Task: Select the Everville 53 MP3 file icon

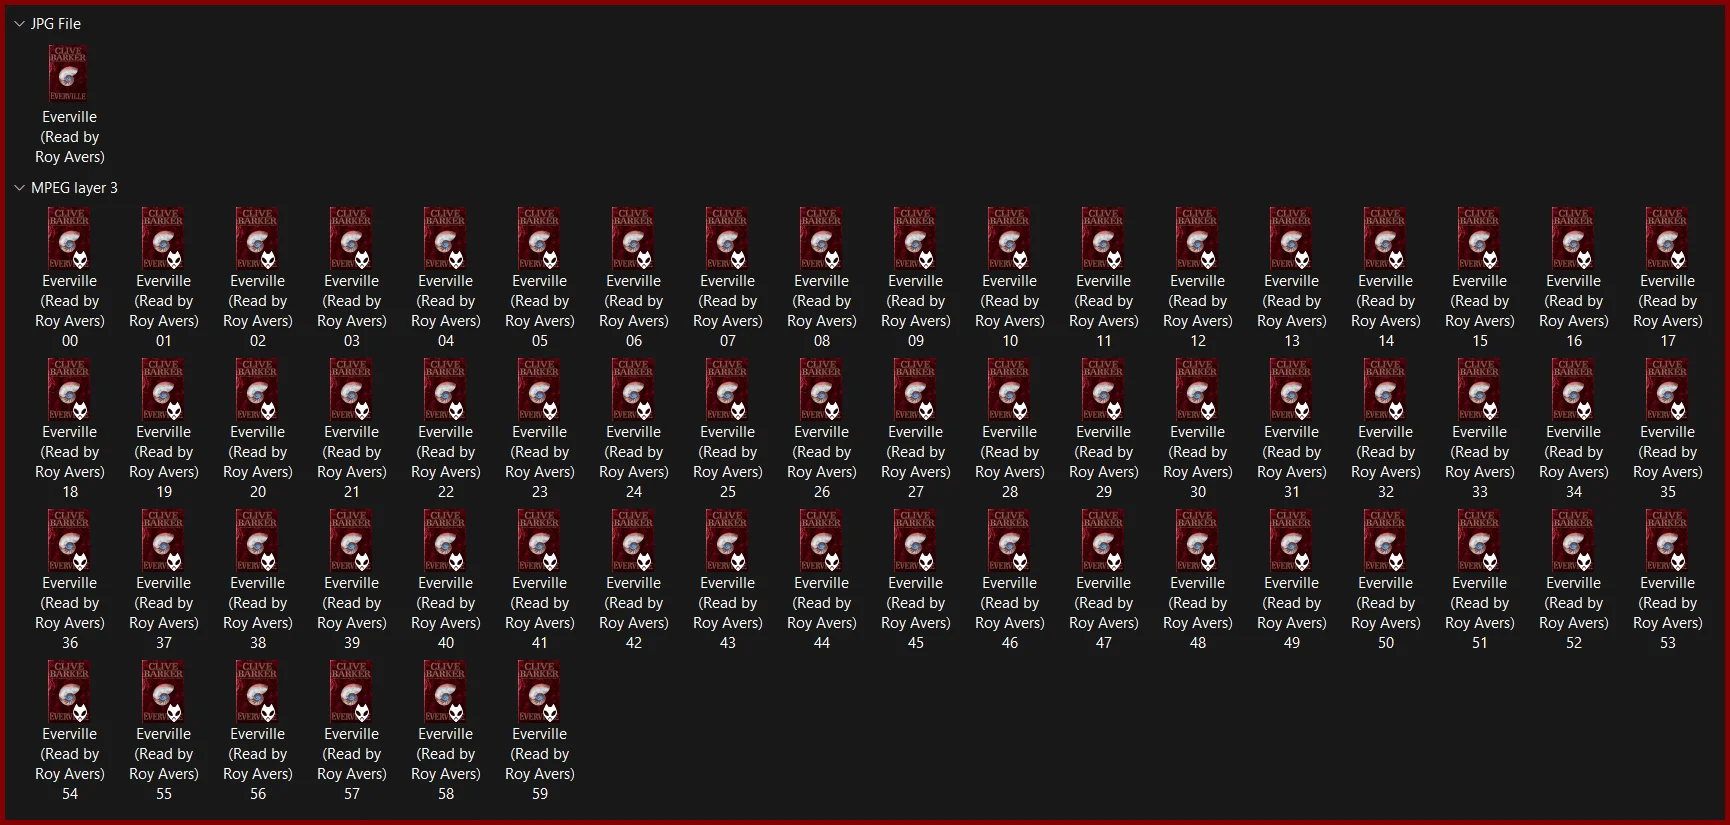Action: coord(1667,540)
